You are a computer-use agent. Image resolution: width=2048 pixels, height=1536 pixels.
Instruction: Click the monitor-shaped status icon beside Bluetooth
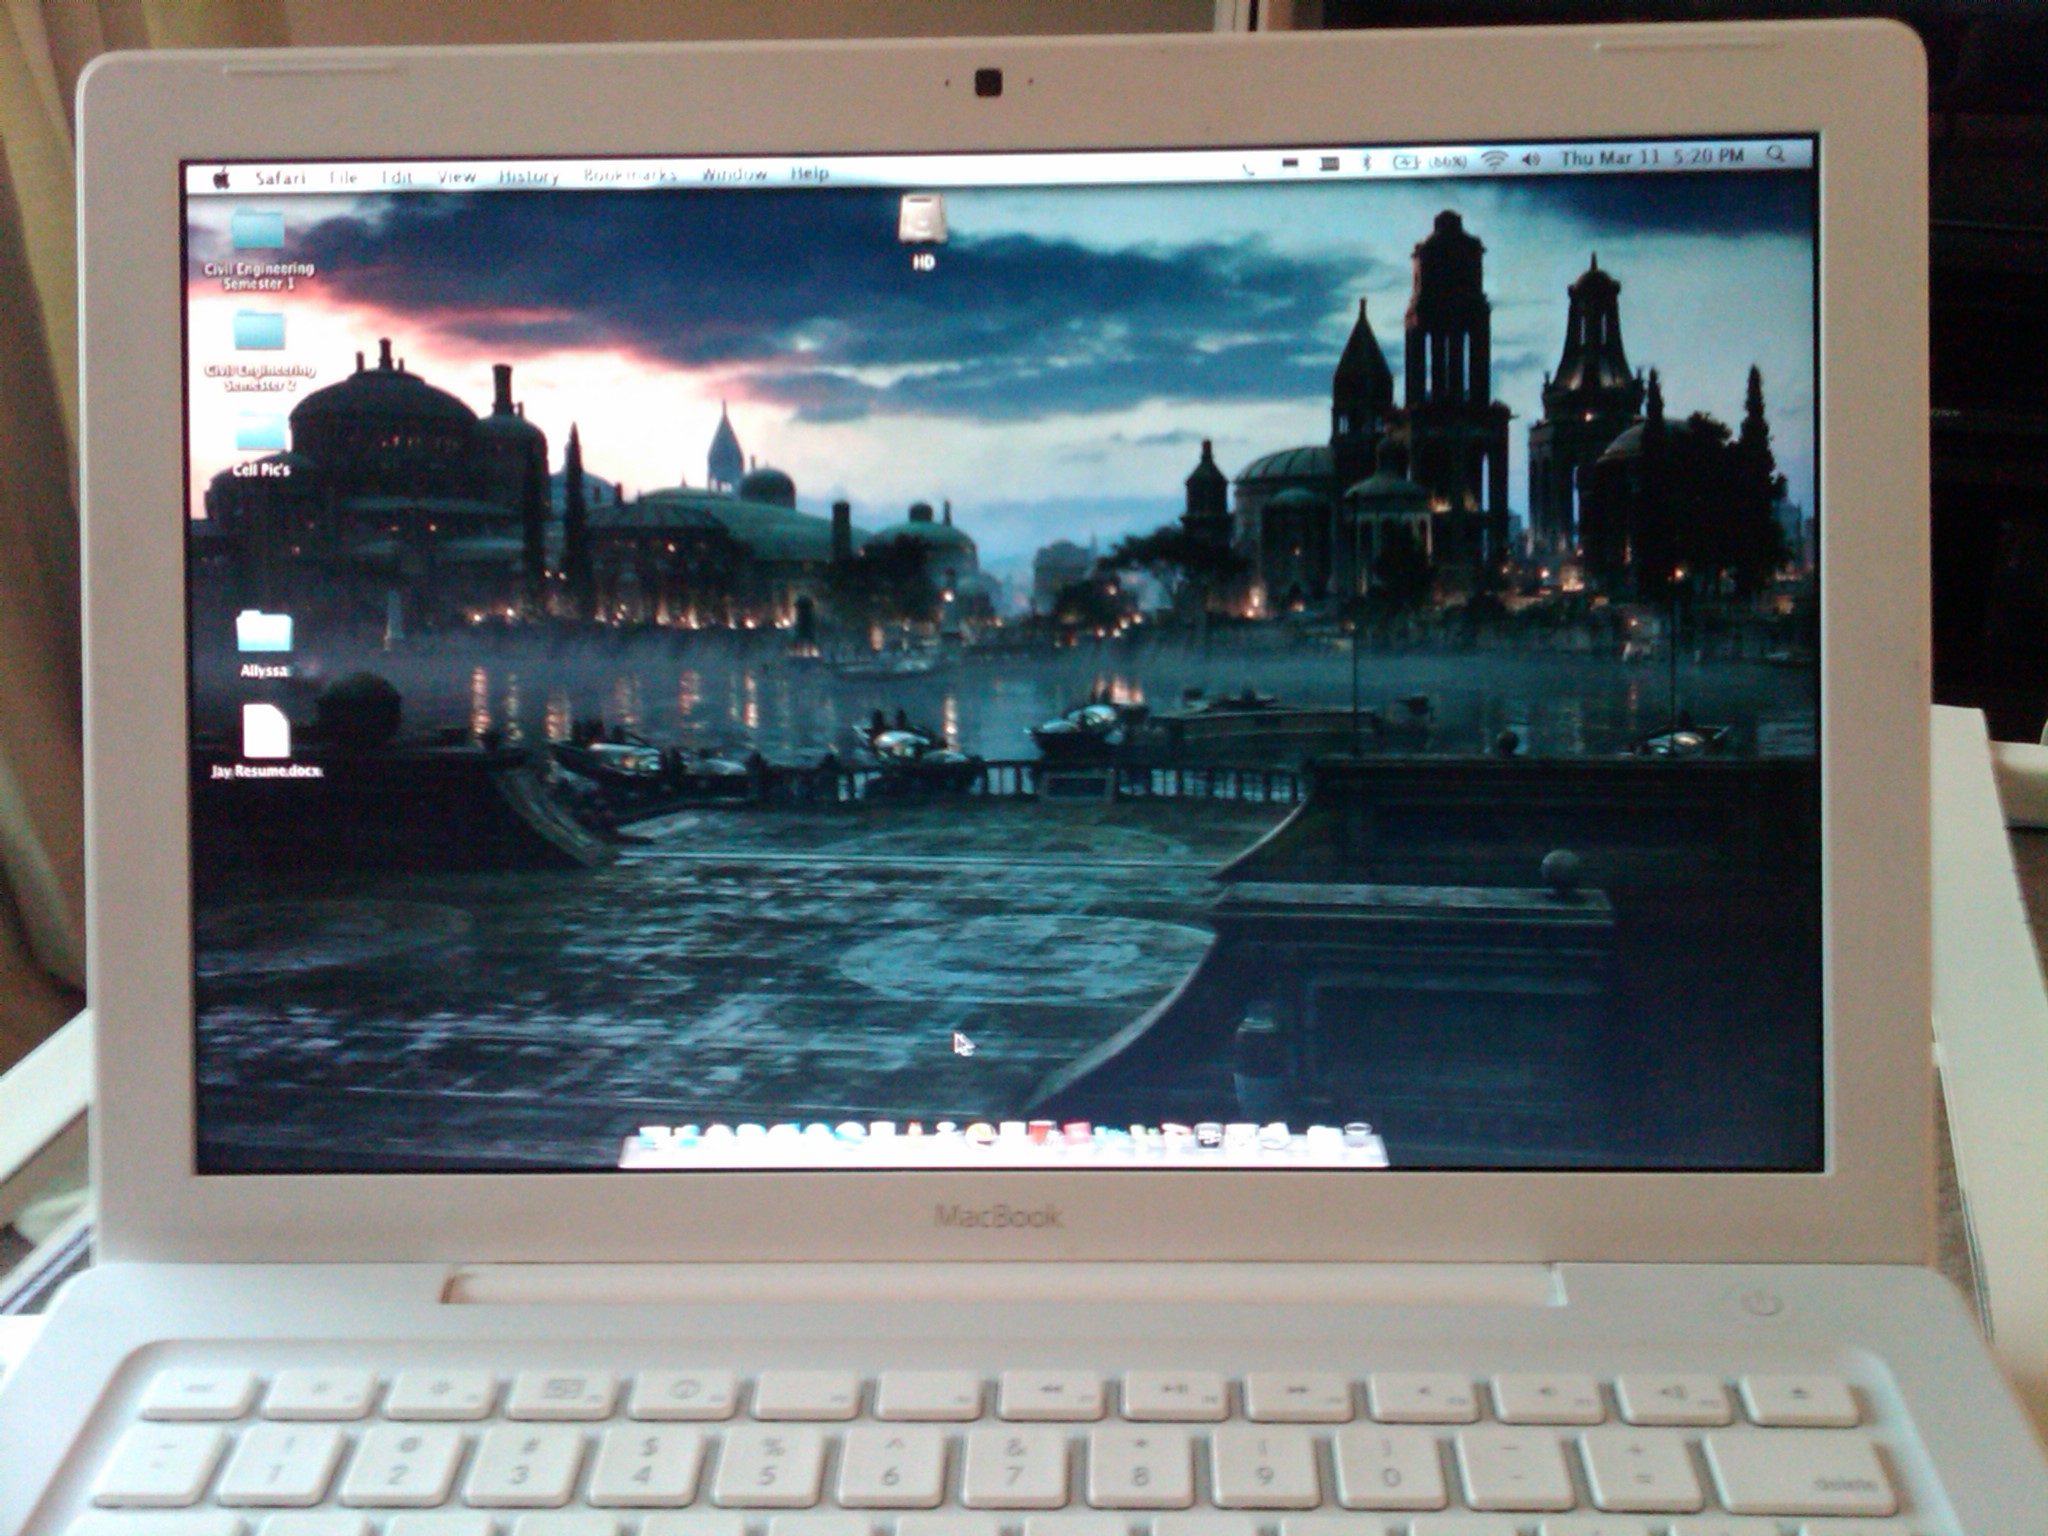[1329, 163]
